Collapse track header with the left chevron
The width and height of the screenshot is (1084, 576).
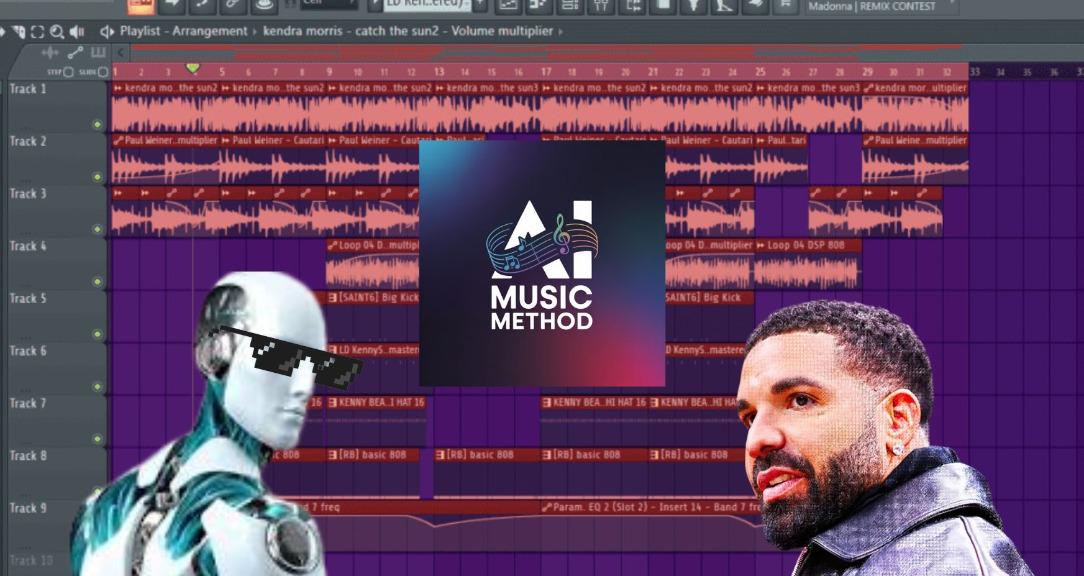tap(120, 53)
